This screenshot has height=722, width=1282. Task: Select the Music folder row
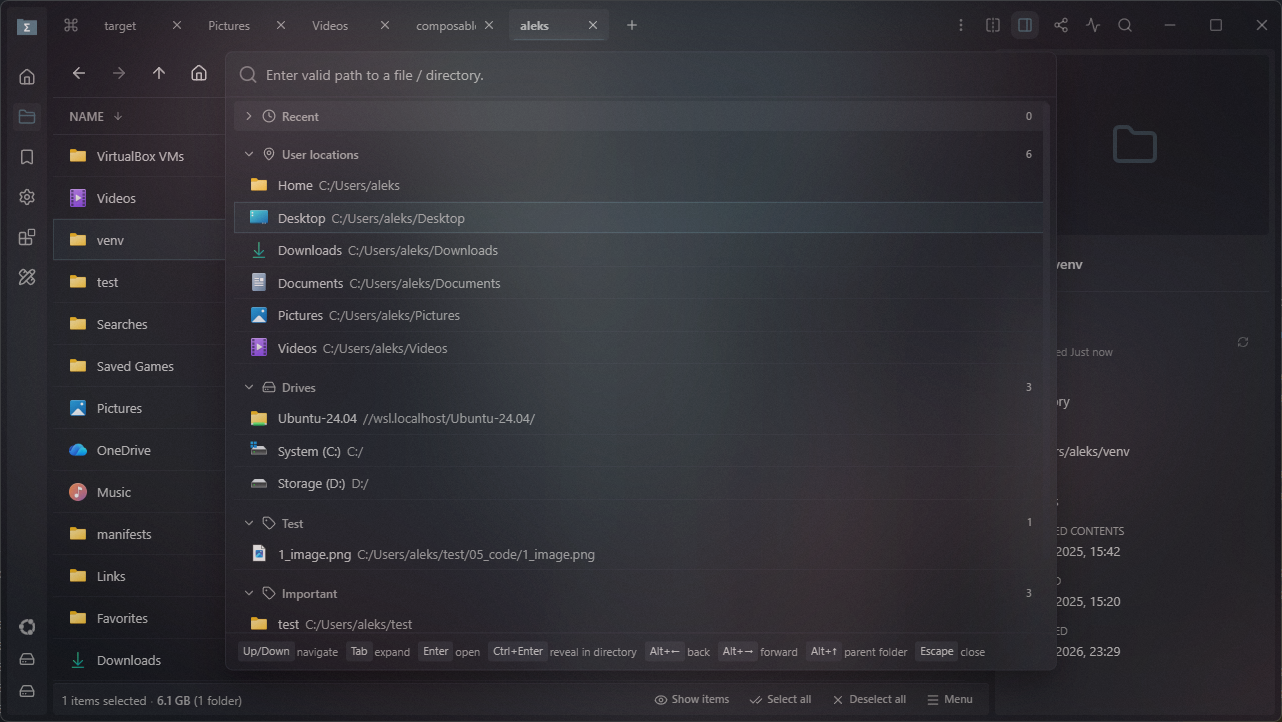point(139,492)
